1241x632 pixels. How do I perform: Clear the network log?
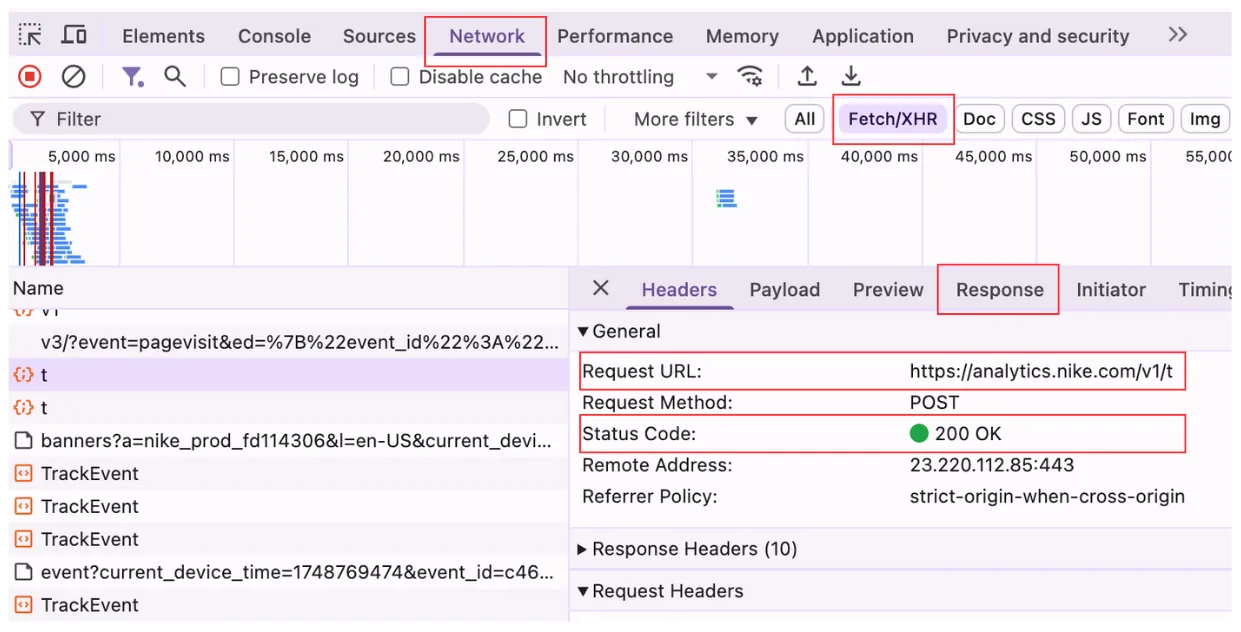tap(73, 76)
